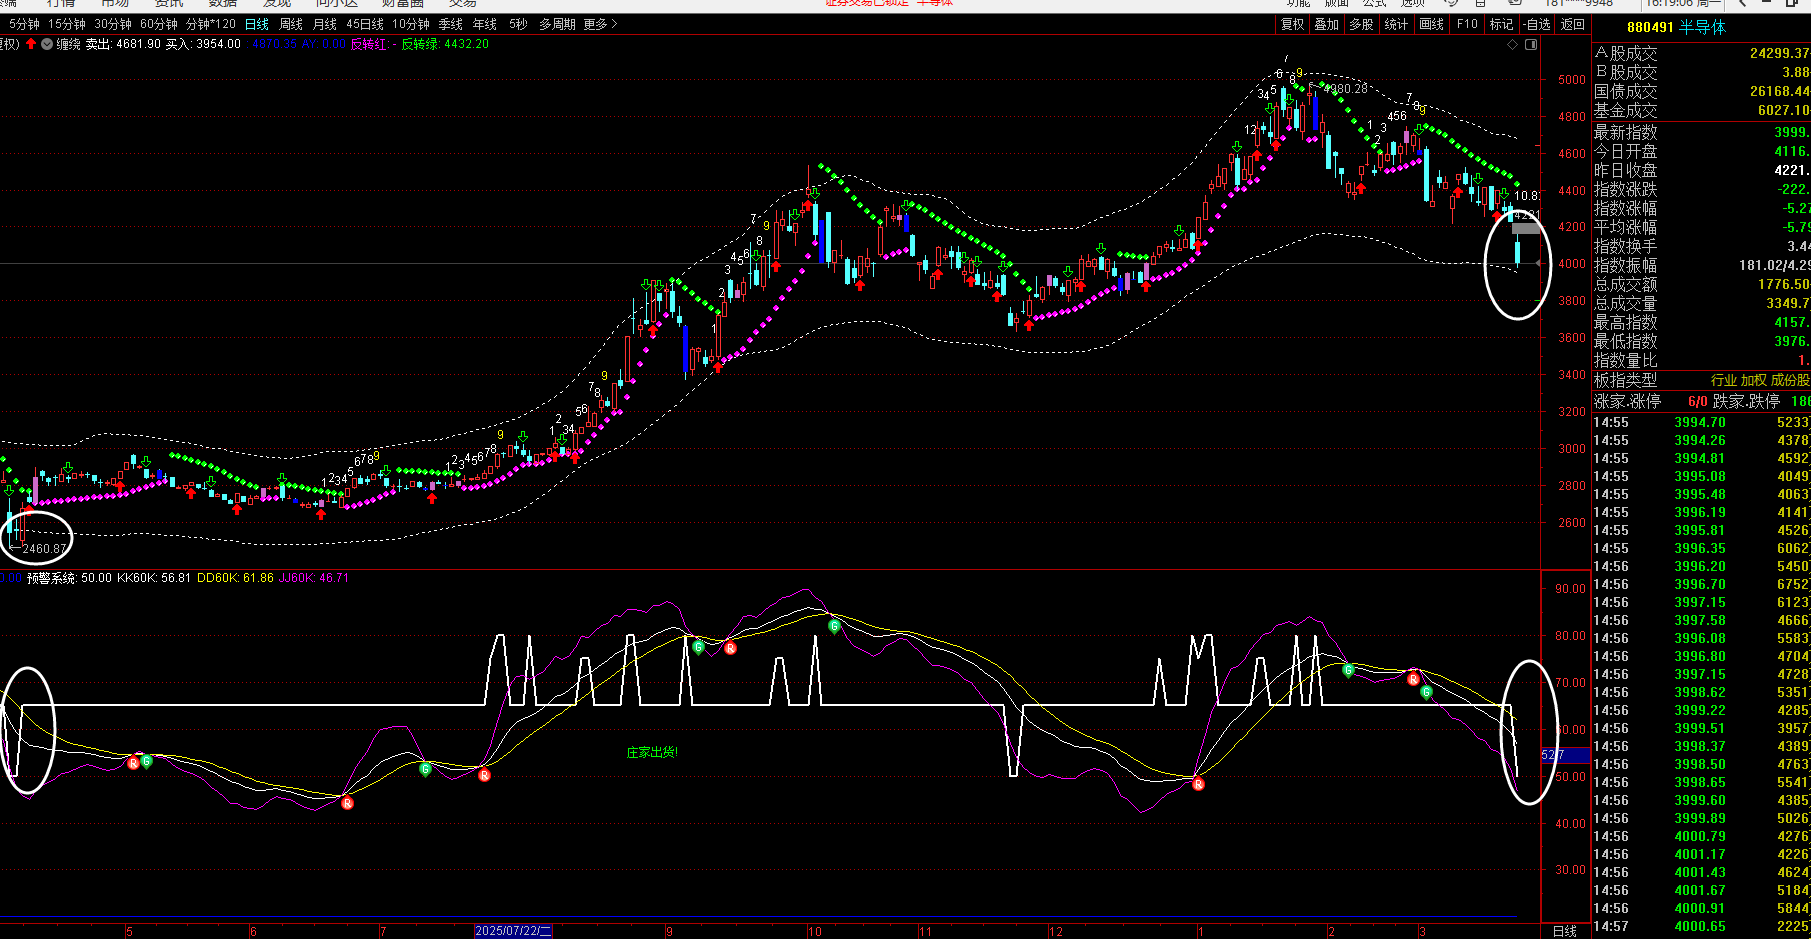Click the red up-arrow beside 缠绕 indicator

(x=32, y=44)
